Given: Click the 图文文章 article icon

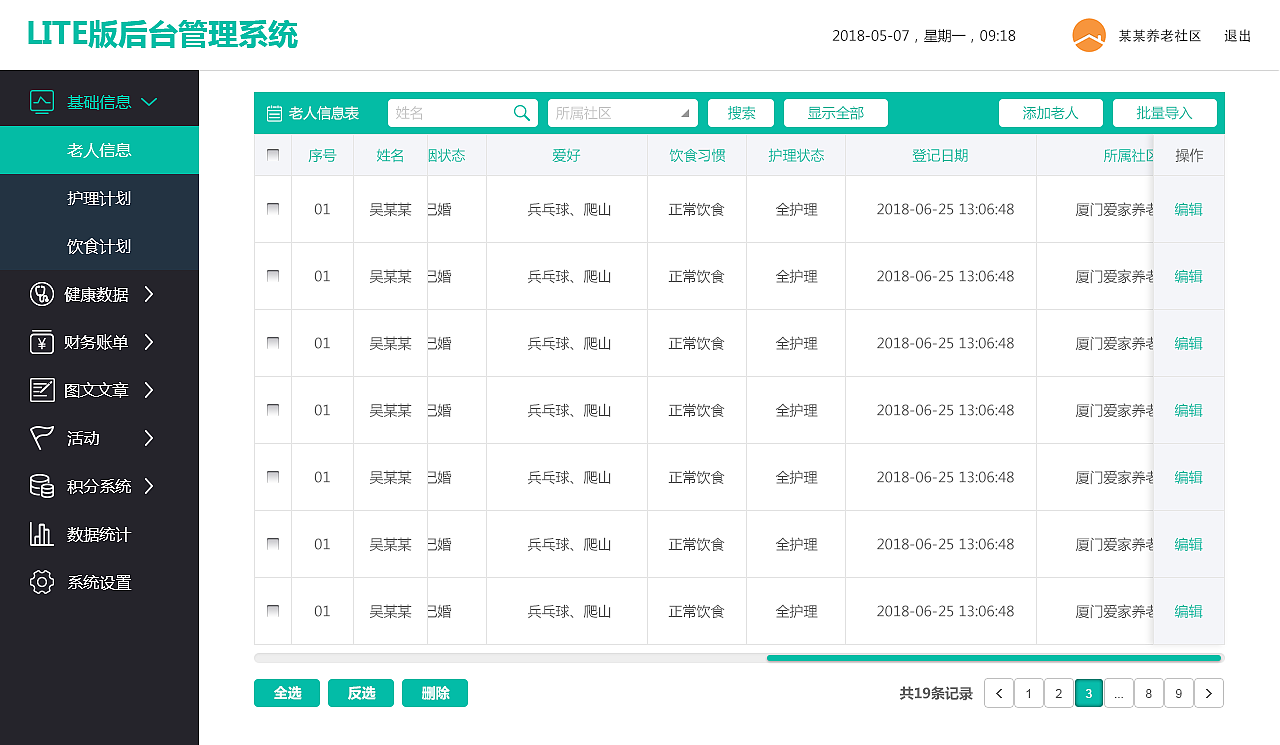Looking at the screenshot, I should [x=42, y=390].
